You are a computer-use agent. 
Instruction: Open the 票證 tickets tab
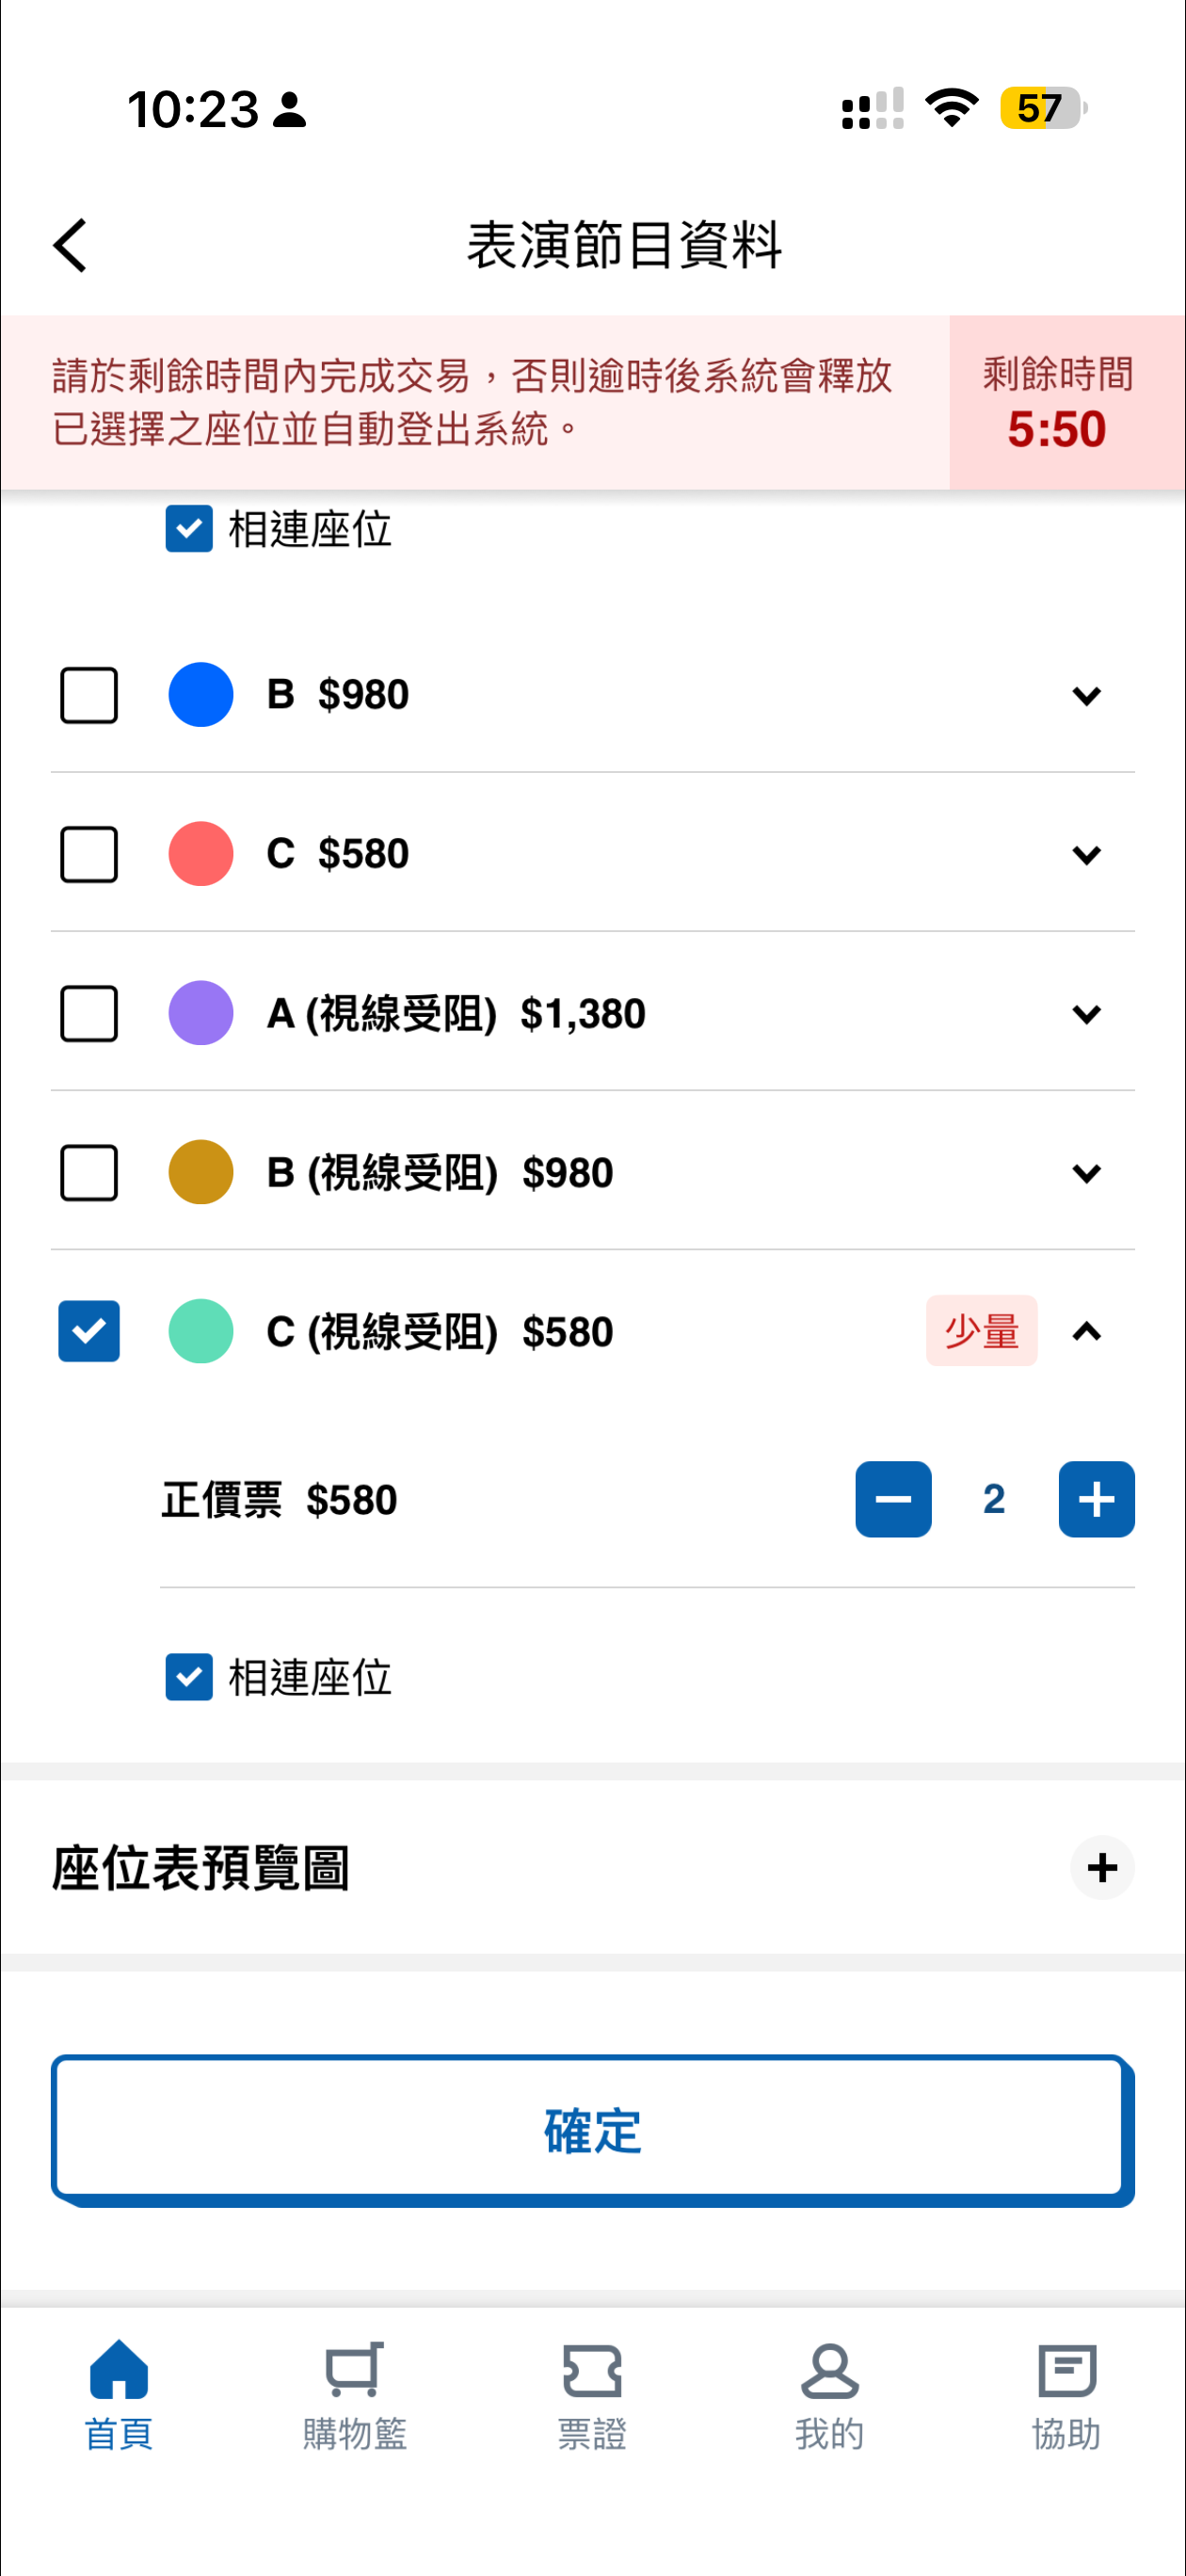pos(592,2393)
